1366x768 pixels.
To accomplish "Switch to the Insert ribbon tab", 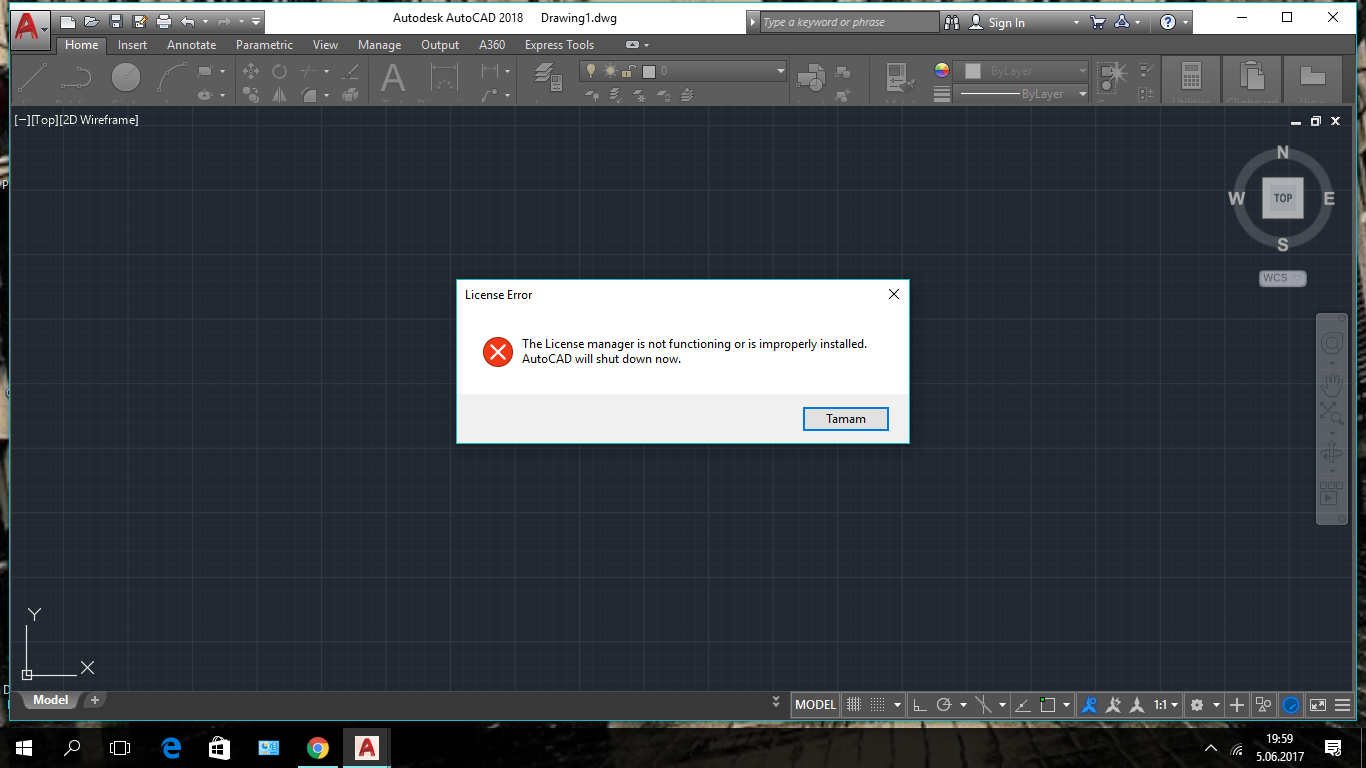I will click(x=132, y=45).
